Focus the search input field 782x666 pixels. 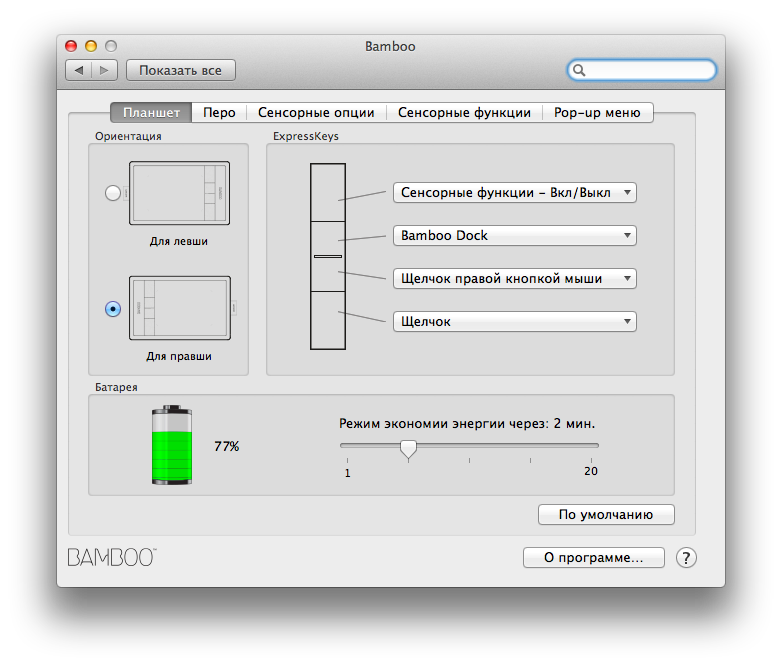coord(642,70)
